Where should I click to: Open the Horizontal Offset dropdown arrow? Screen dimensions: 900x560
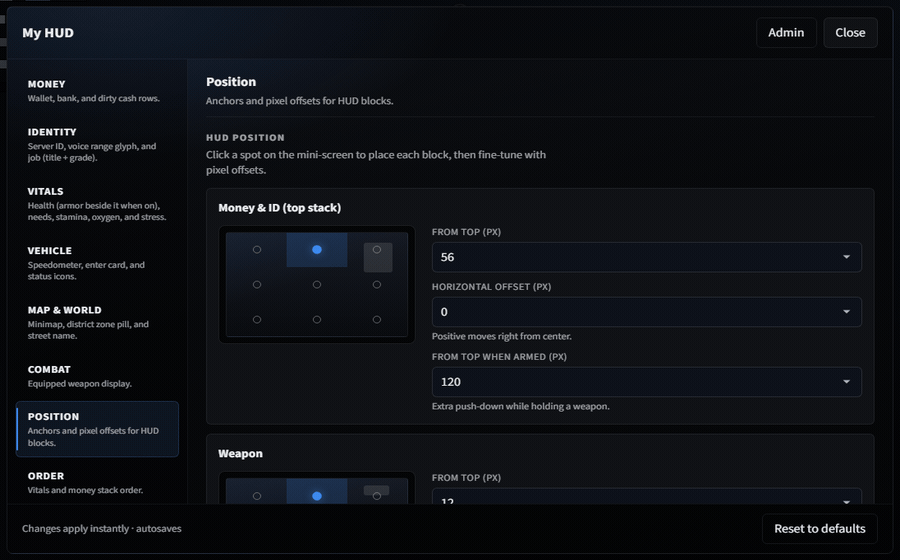[846, 312]
